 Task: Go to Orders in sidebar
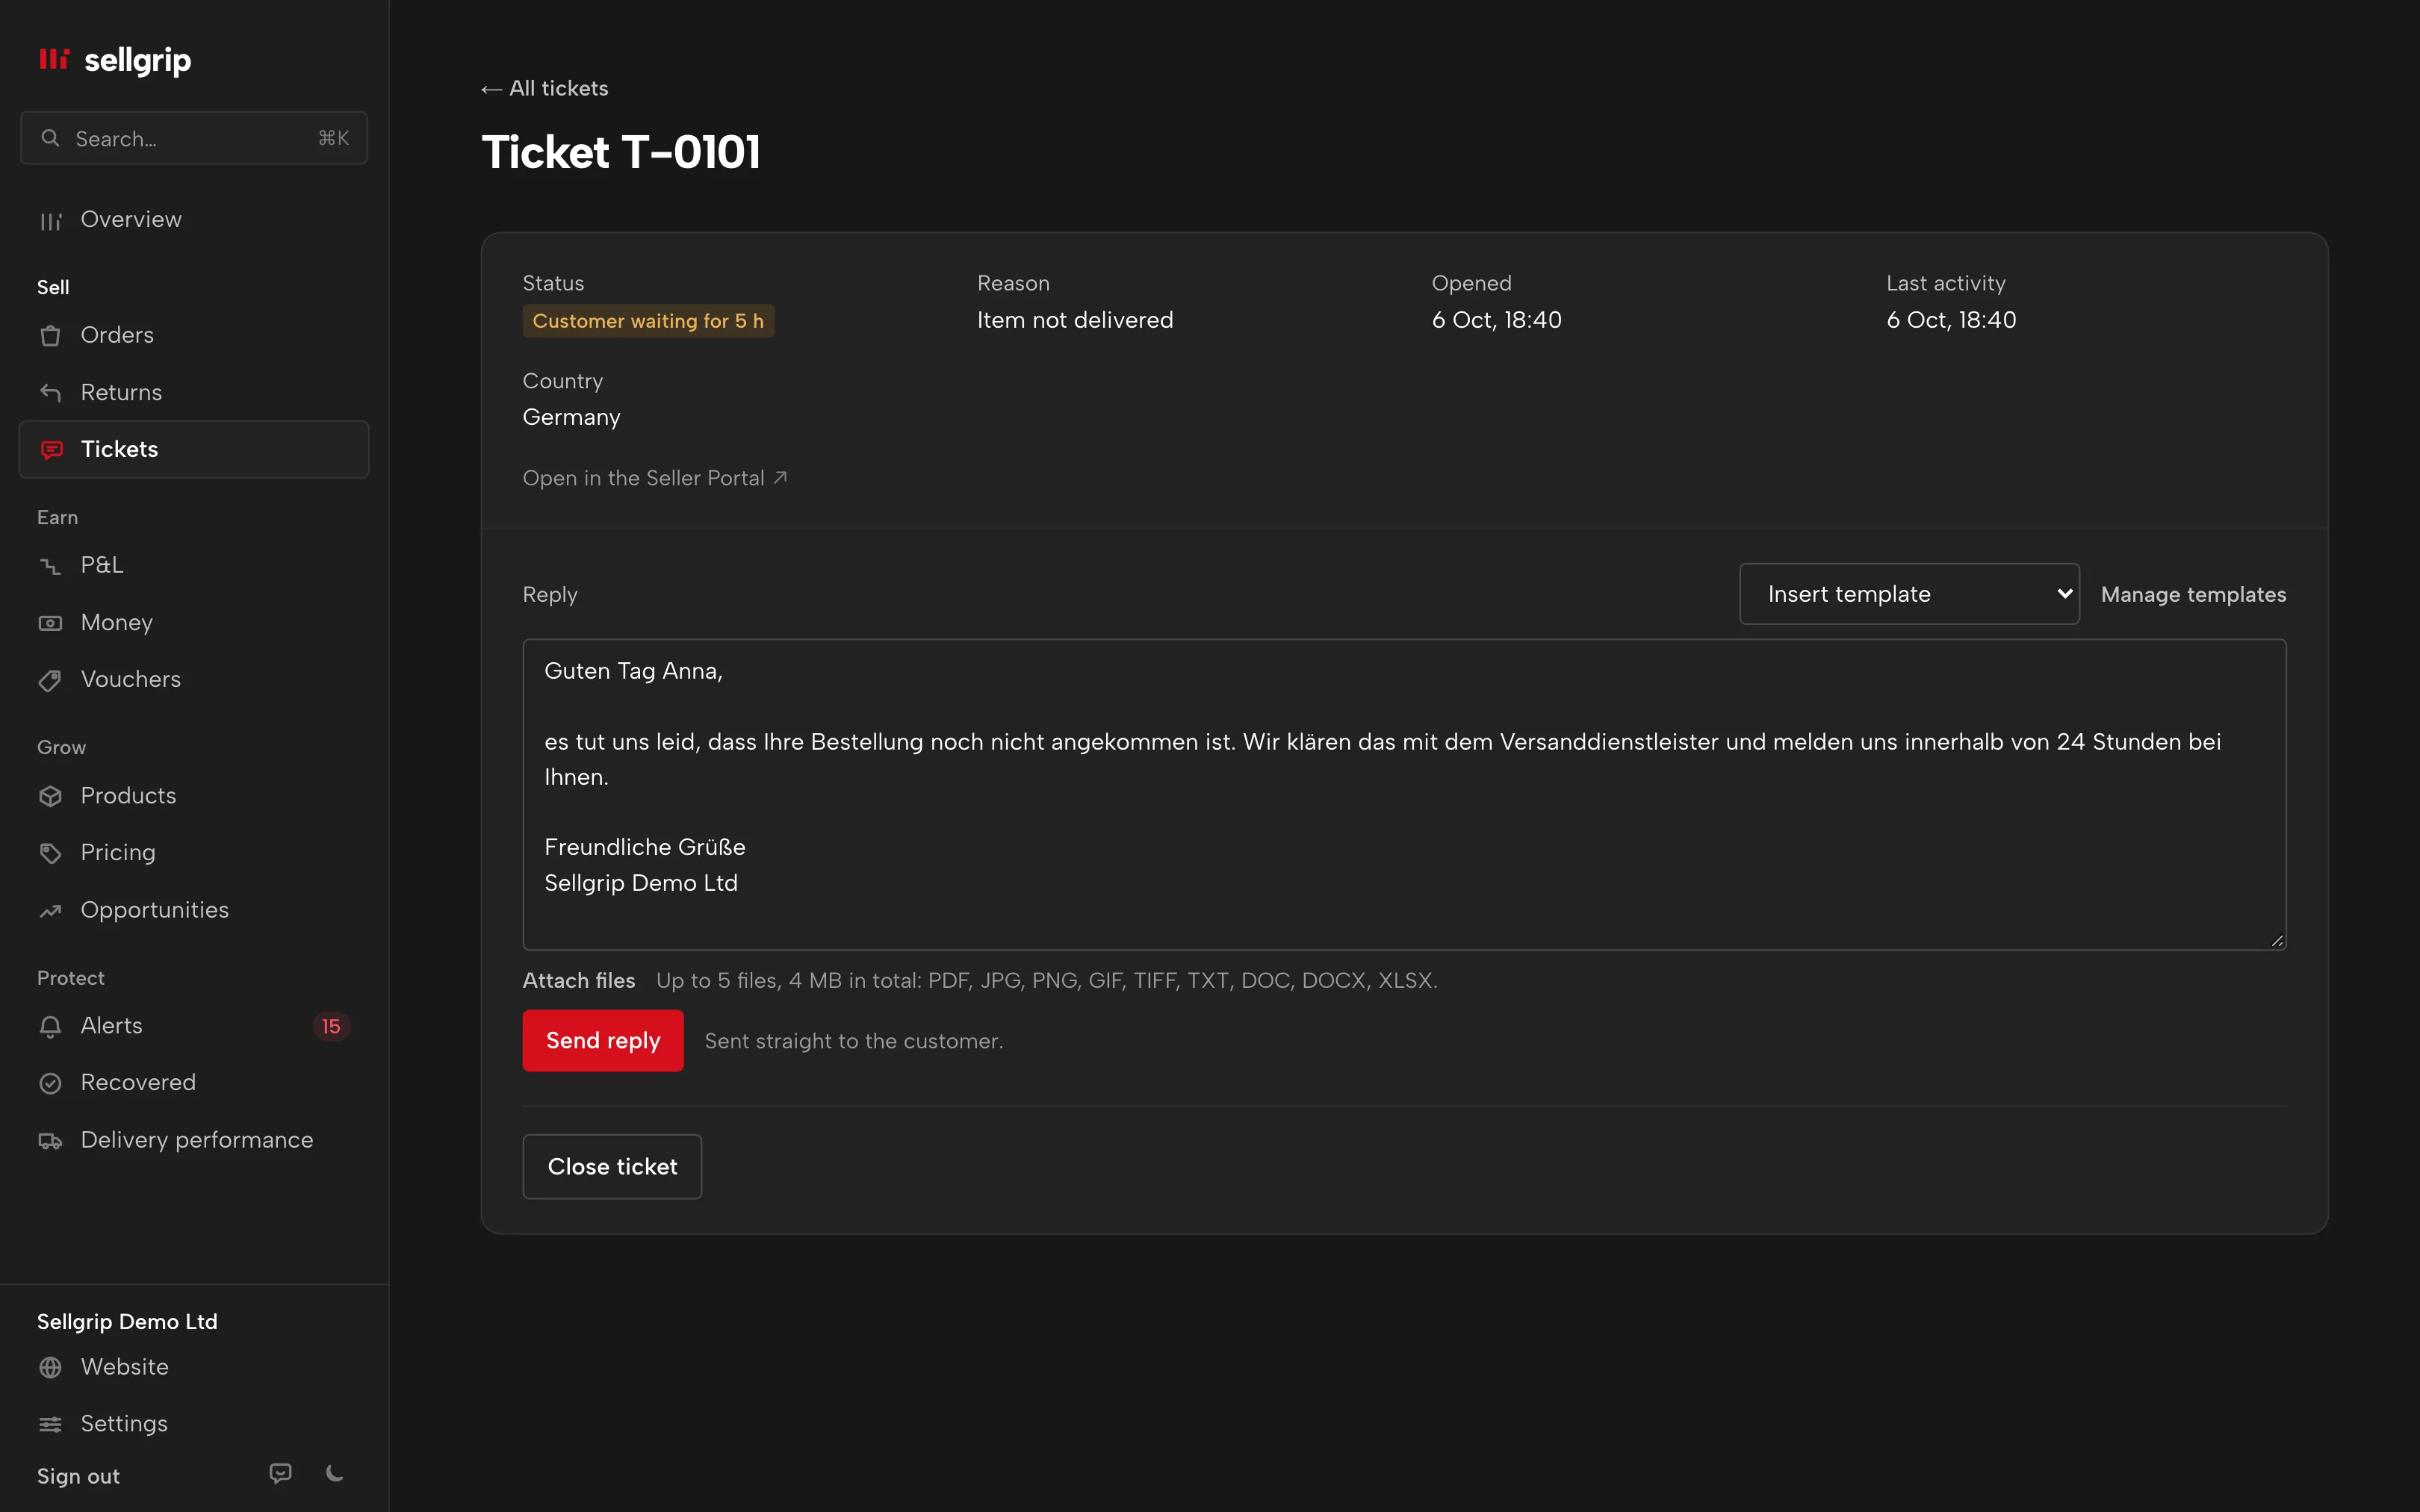(x=194, y=335)
